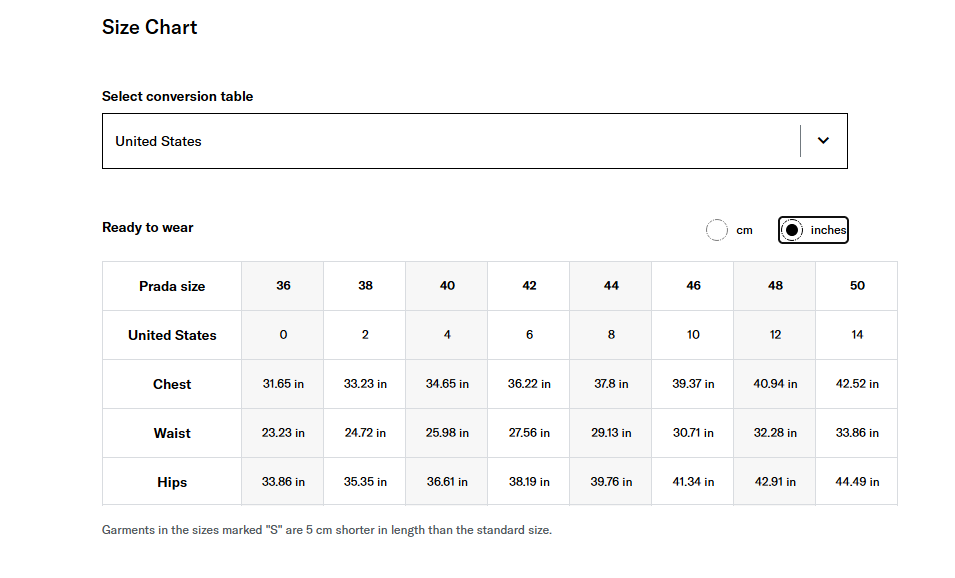Viewport: 955px width, 578px height.
Task: Click the Waist row header
Action: point(172,433)
